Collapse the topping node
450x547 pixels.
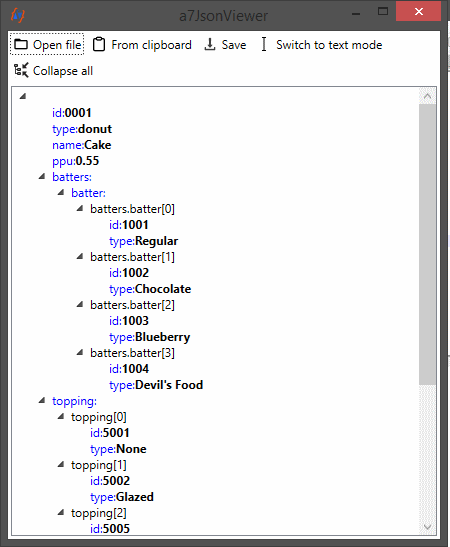pyautogui.click(x=42, y=400)
